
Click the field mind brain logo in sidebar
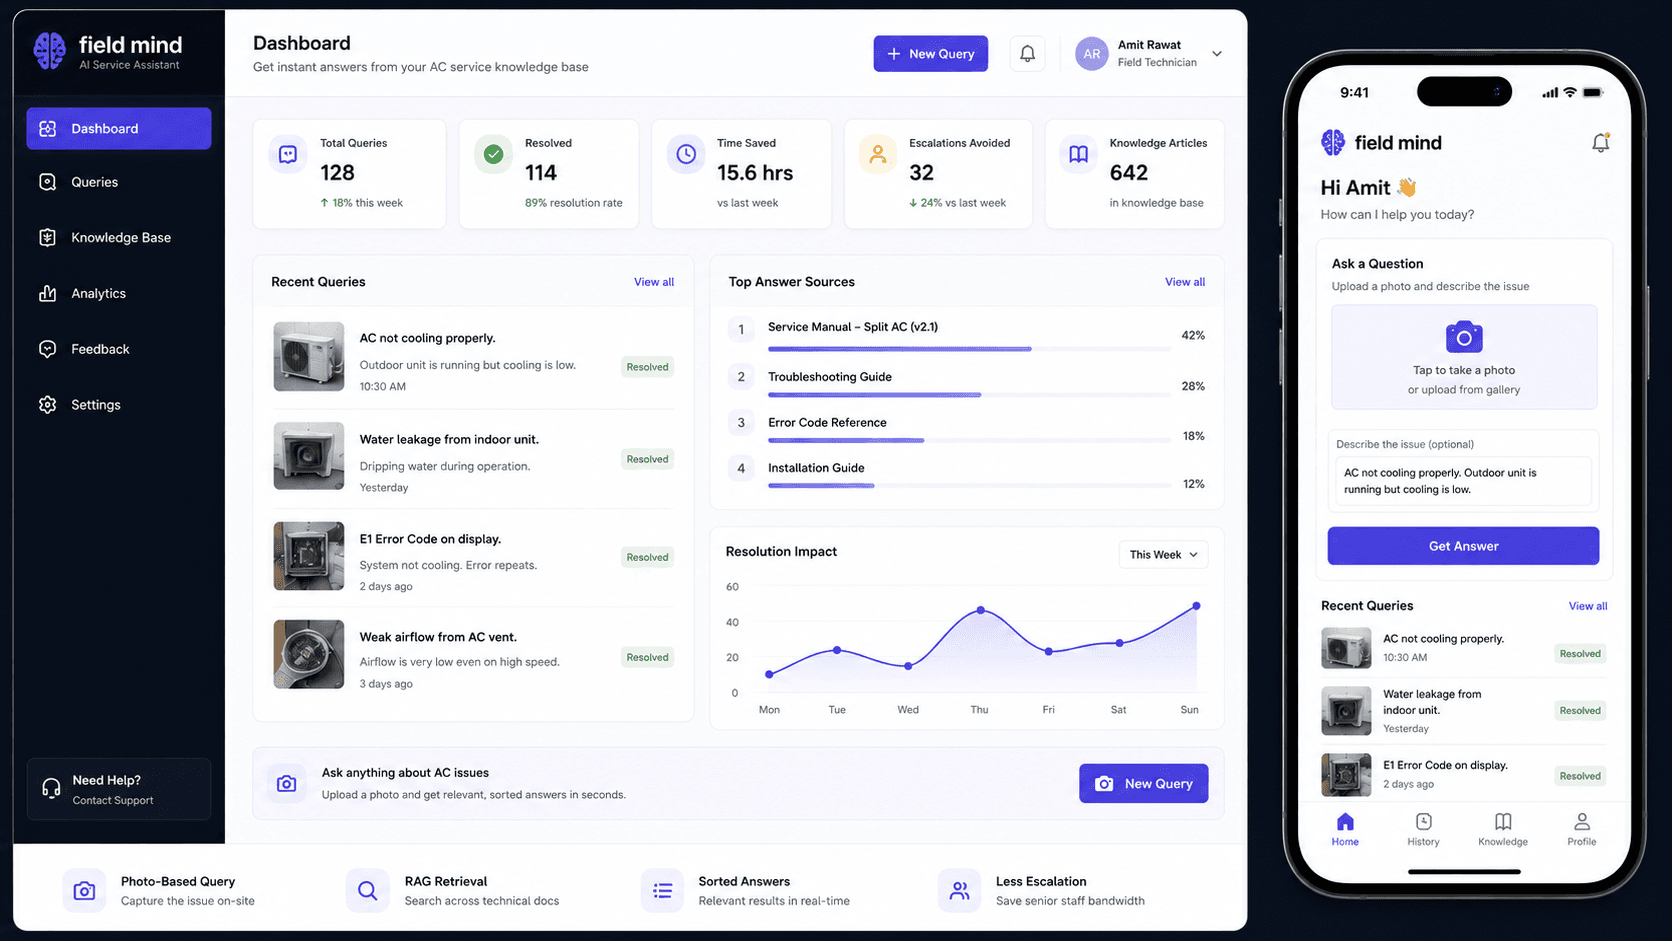[49, 51]
